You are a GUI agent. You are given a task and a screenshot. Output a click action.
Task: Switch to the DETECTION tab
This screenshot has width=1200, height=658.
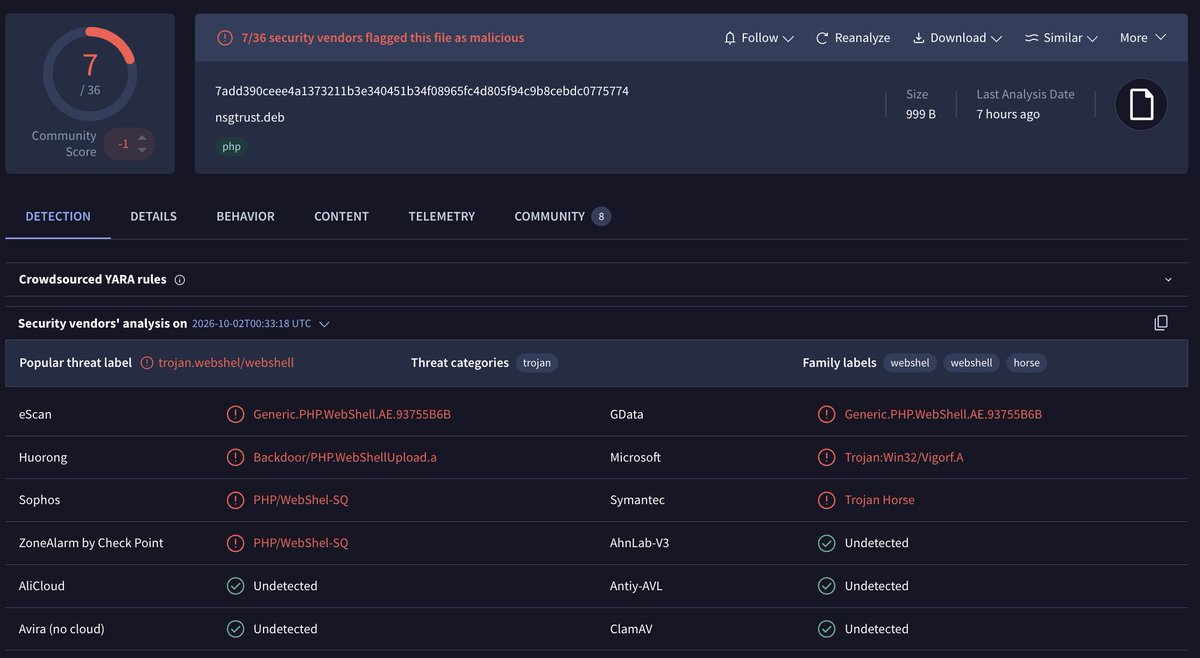click(x=58, y=216)
